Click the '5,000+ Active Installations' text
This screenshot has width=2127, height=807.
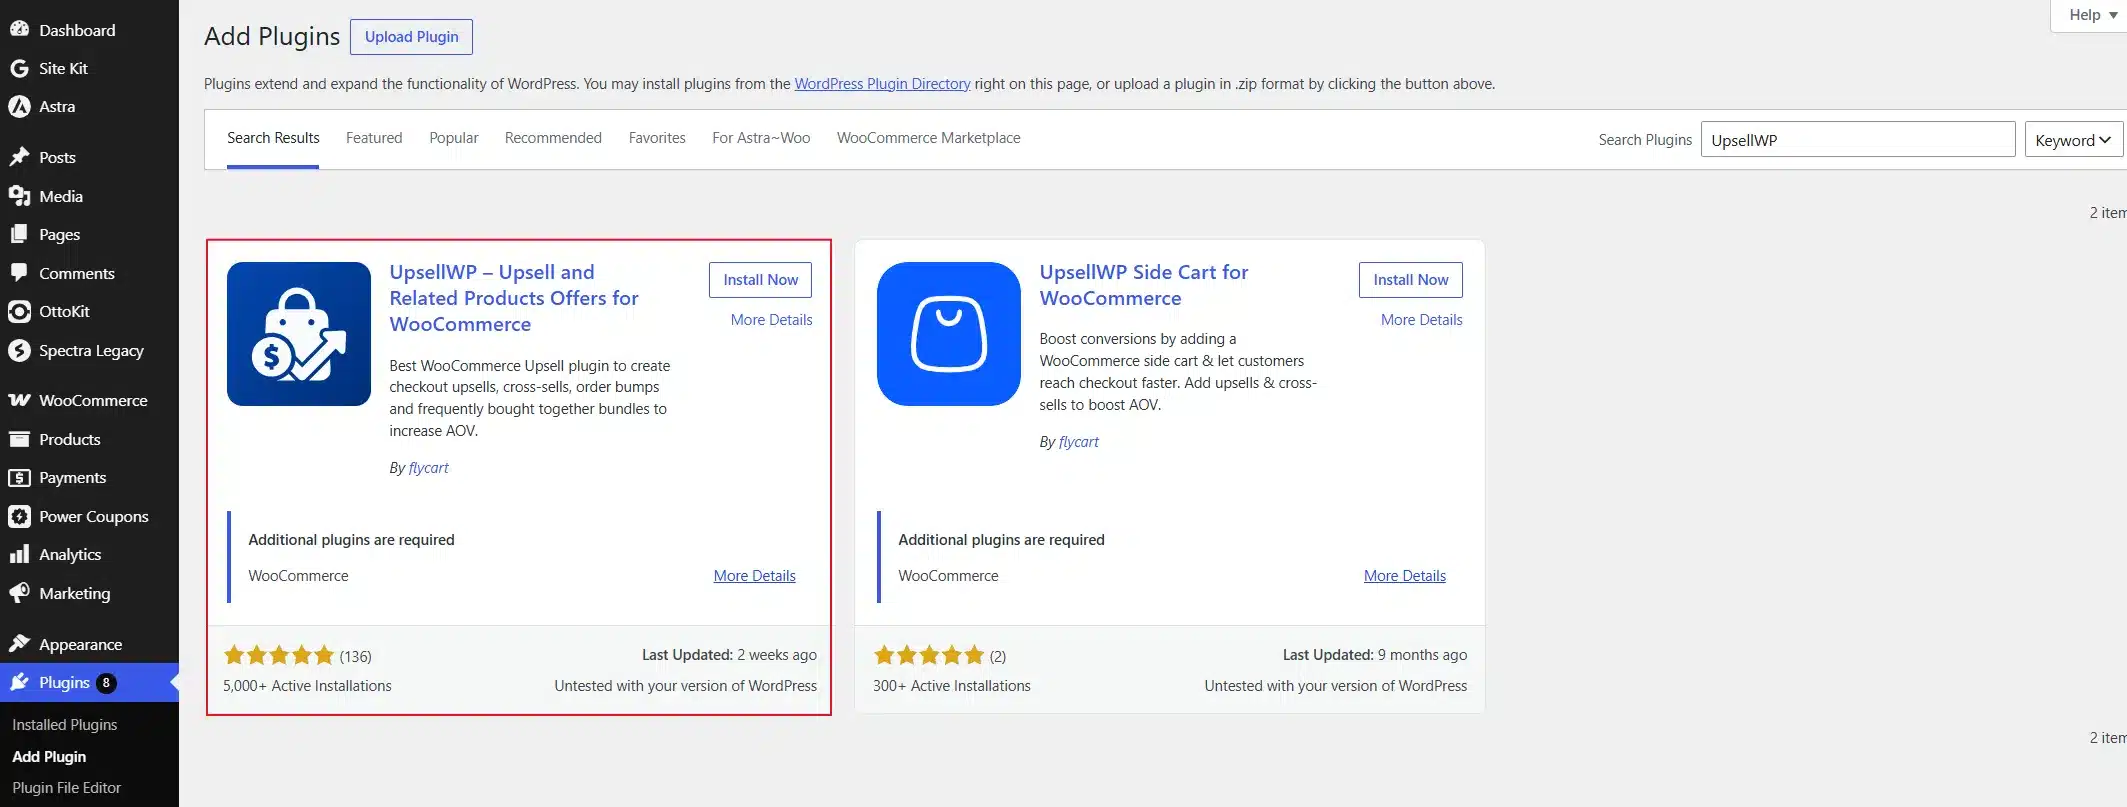pyautogui.click(x=307, y=686)
